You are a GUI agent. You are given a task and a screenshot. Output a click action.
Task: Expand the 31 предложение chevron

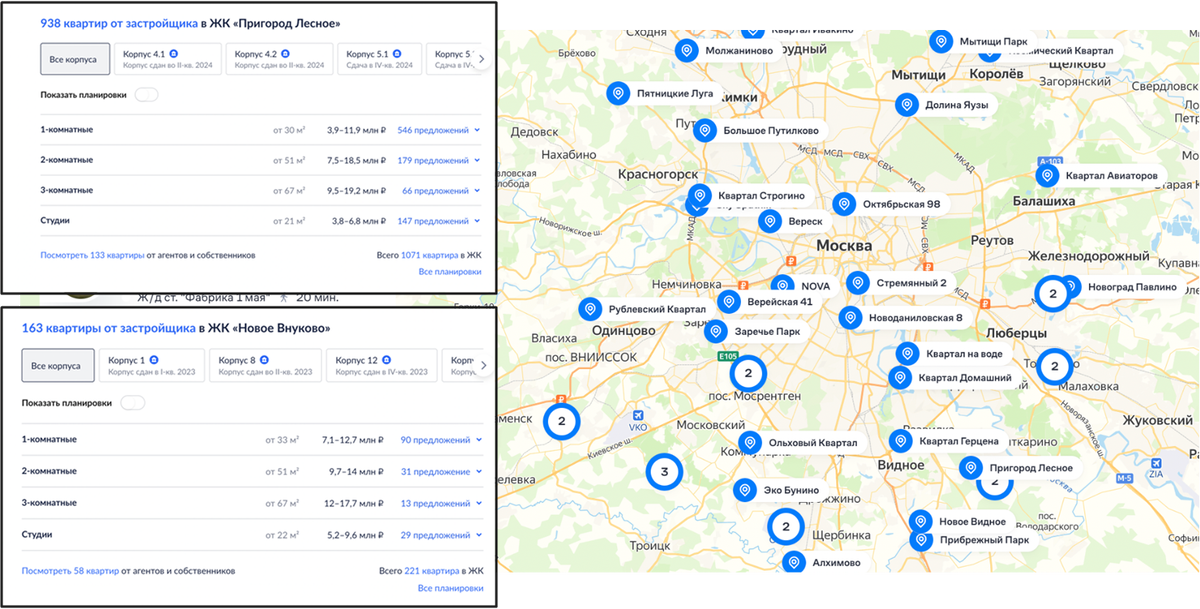pyautogui.click(x=477, y=472)
